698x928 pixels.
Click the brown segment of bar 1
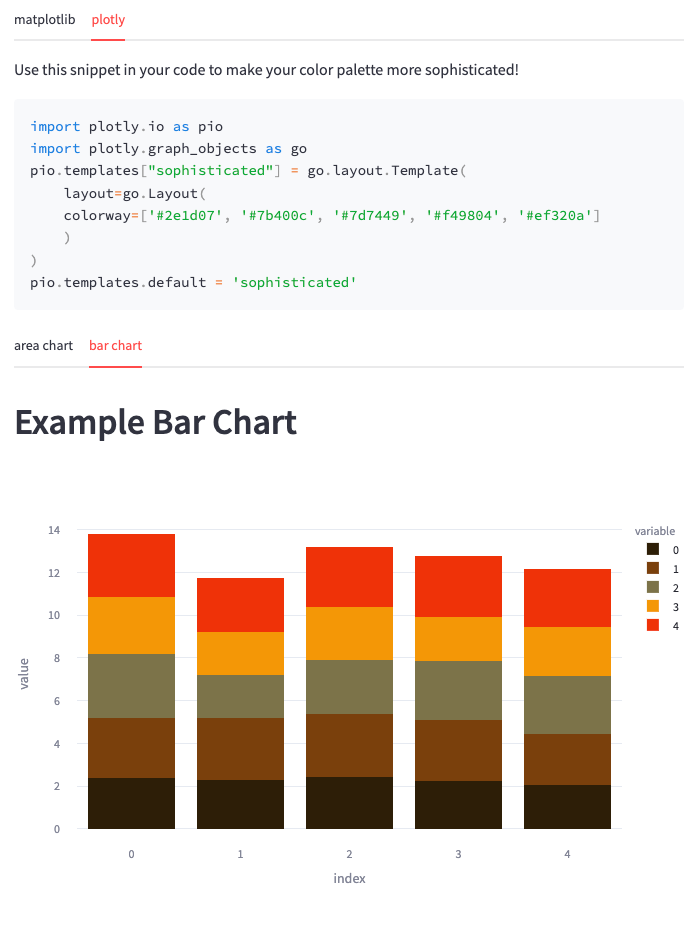tap(240, 749)
